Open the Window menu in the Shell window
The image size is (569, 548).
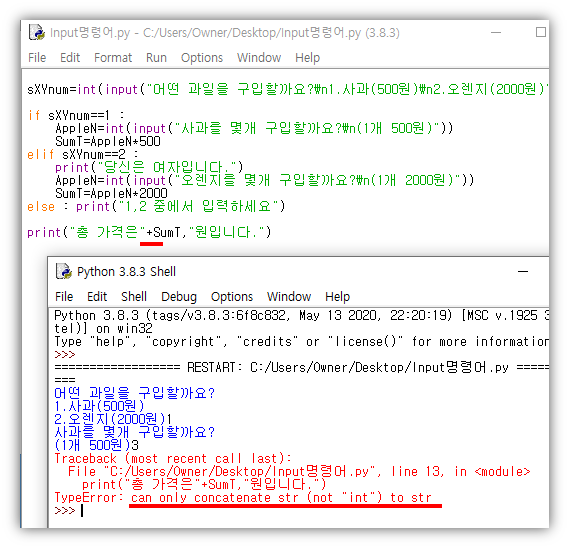point(289,297)
